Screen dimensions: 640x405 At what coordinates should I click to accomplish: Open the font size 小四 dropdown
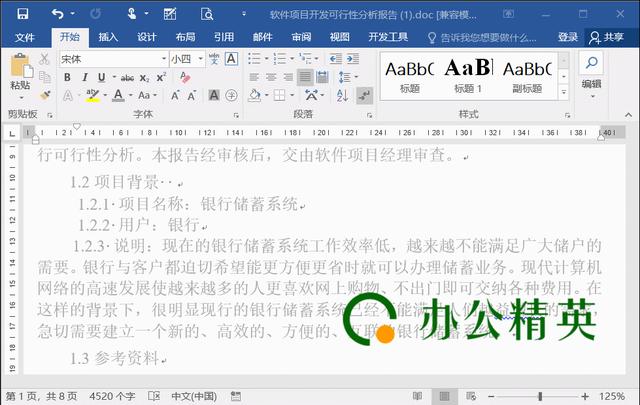tap(200, 59)
